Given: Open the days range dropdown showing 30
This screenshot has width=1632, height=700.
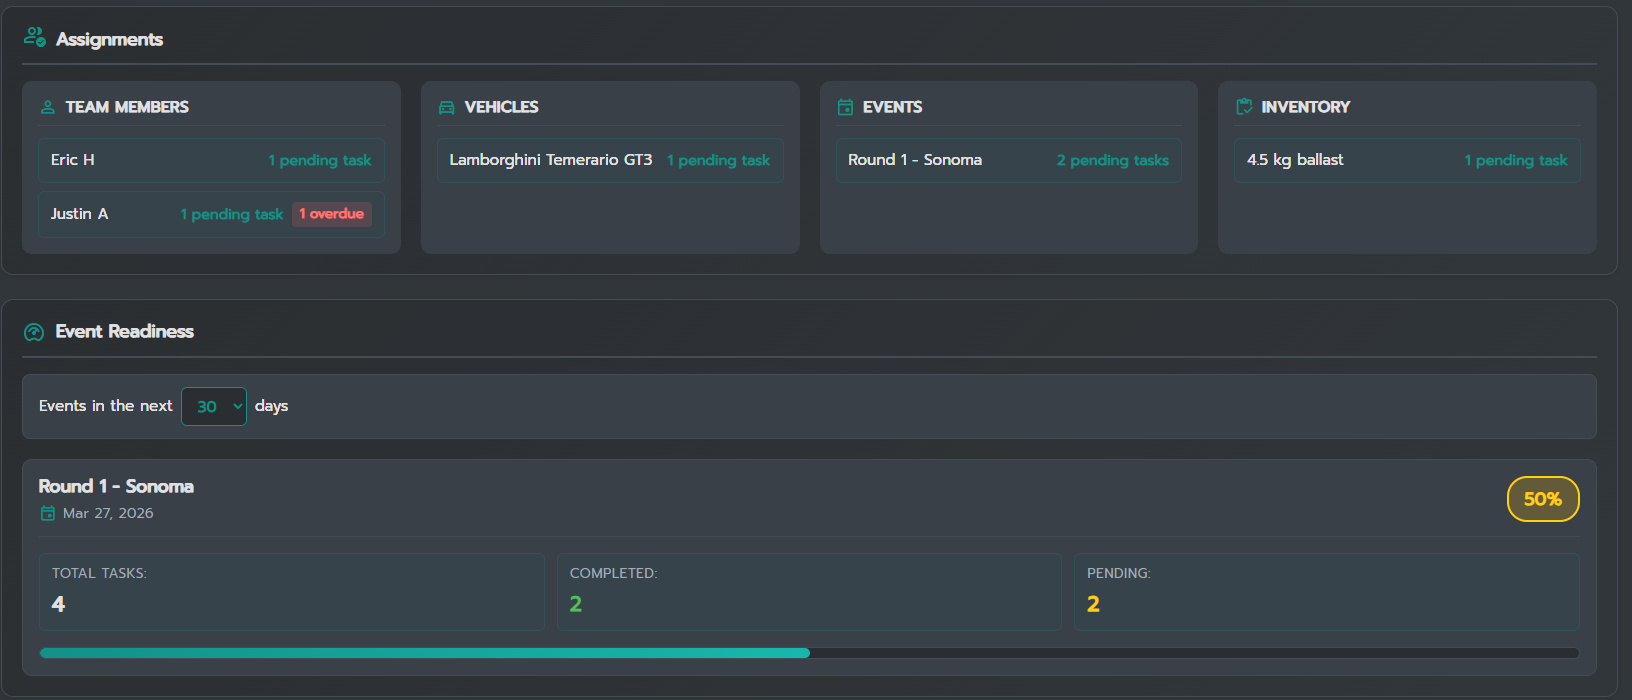Looking at the screenshot, I should 214,406.
